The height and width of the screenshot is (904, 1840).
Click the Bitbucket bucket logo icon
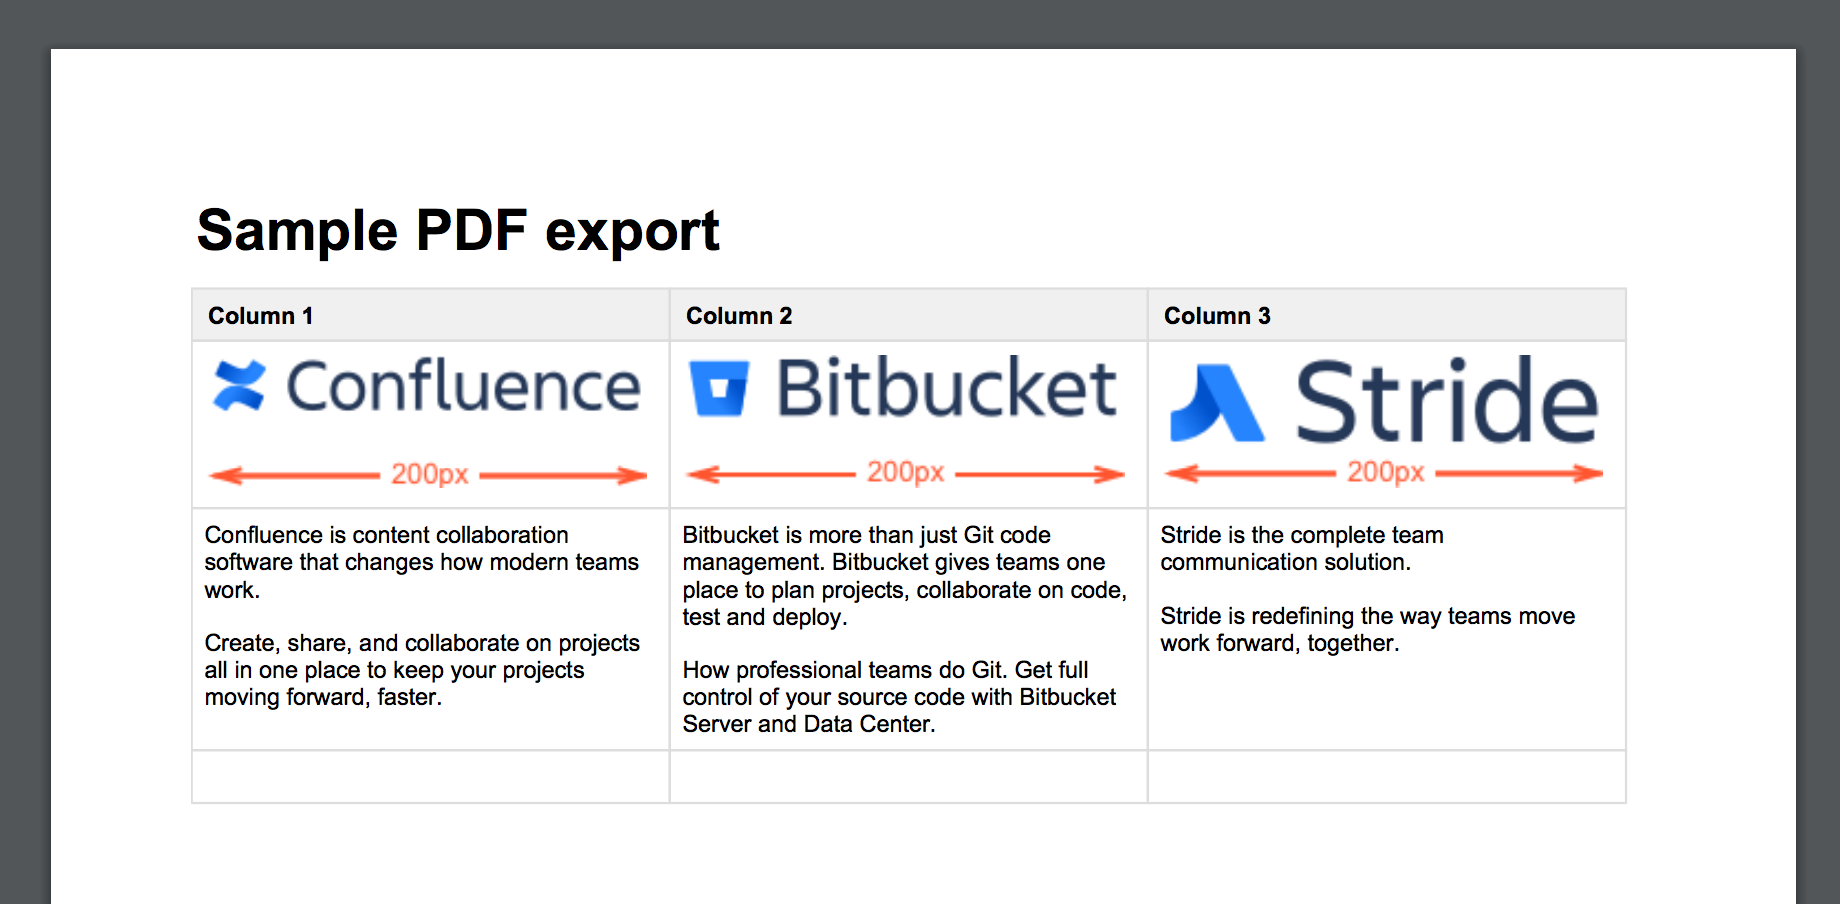(x=719, y=388)
